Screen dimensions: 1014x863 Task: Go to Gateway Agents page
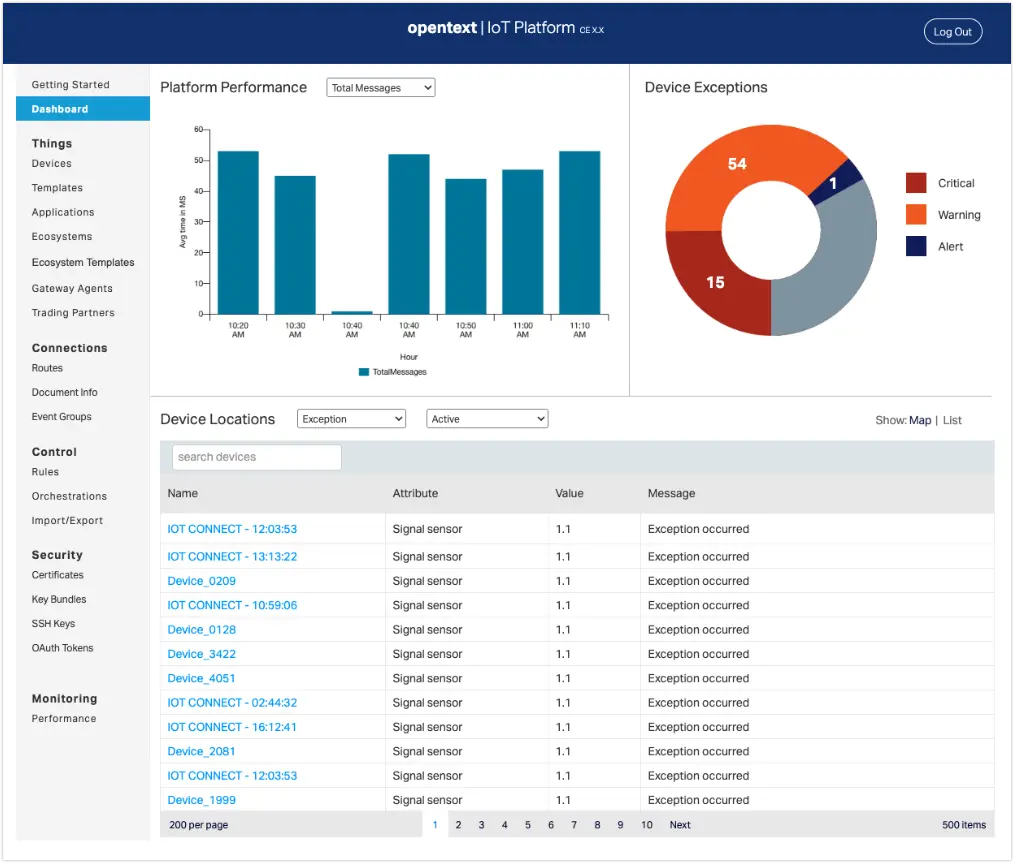point(72,288)
